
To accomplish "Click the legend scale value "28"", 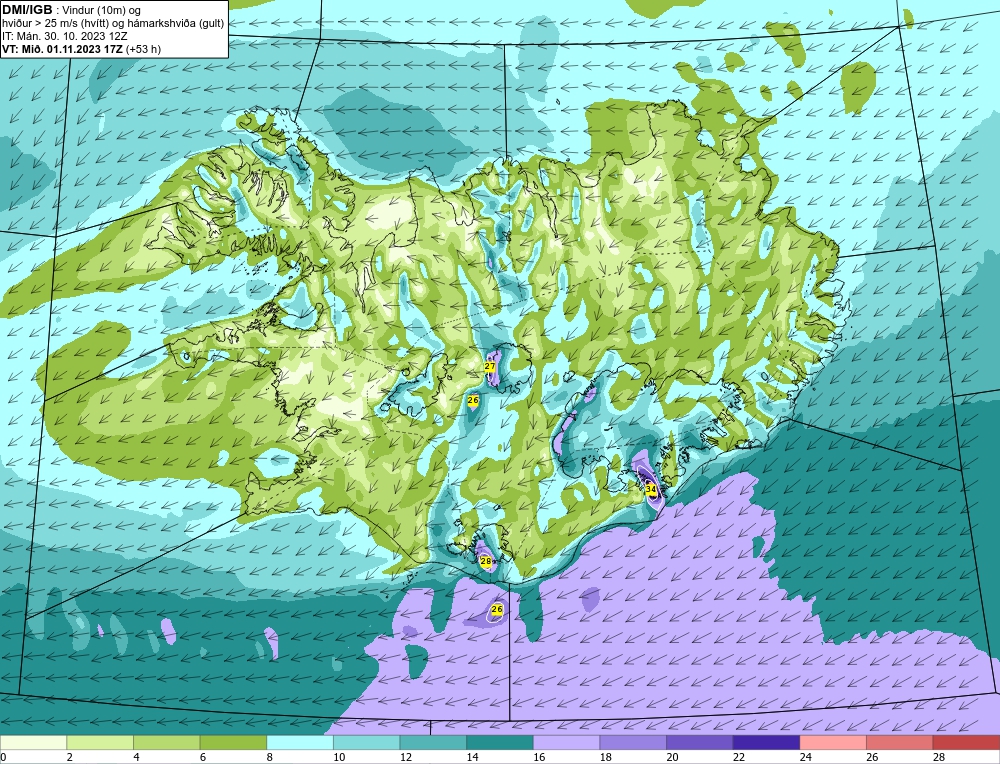I will [939, 757].
